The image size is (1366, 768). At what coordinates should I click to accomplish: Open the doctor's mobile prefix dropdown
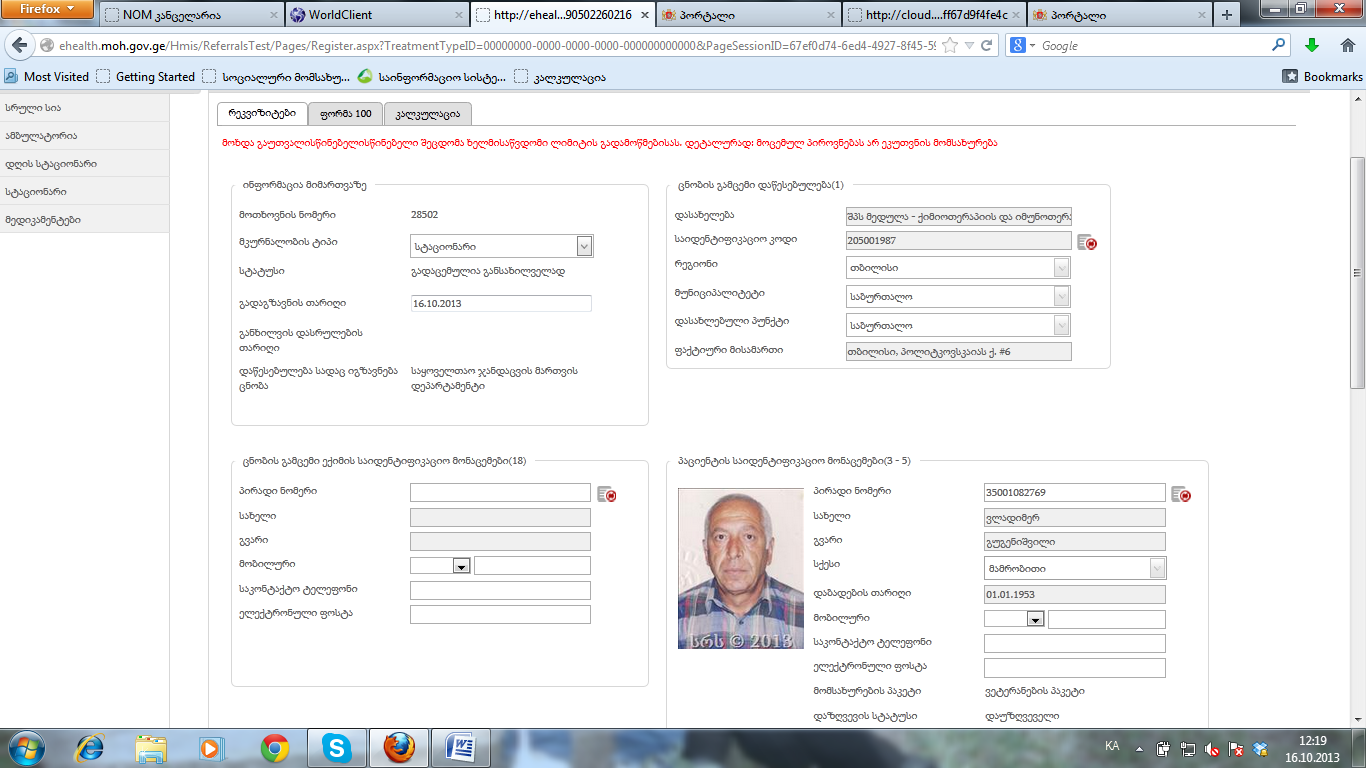tap(461, 566)
